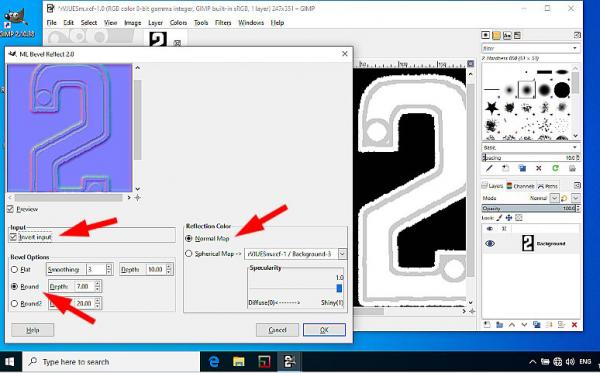Toggle the Invert input checkbox
This screenshot has width=600, height=373.
(x=13, y=237)
